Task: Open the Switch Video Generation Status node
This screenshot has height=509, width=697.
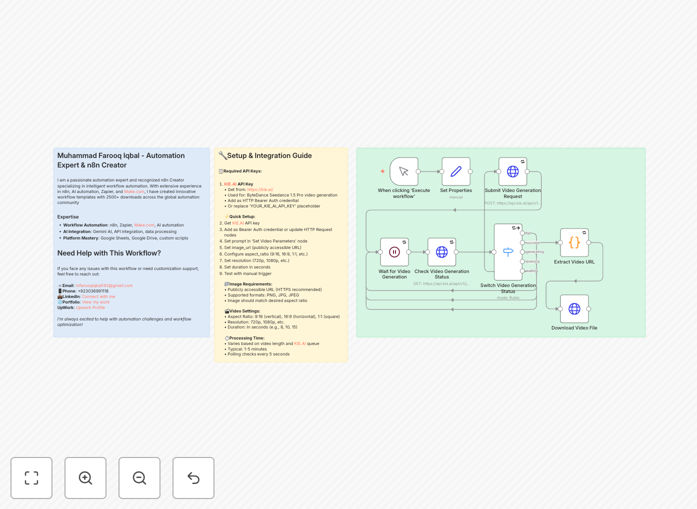Action: pyautogui.click(x=508, y=252)
